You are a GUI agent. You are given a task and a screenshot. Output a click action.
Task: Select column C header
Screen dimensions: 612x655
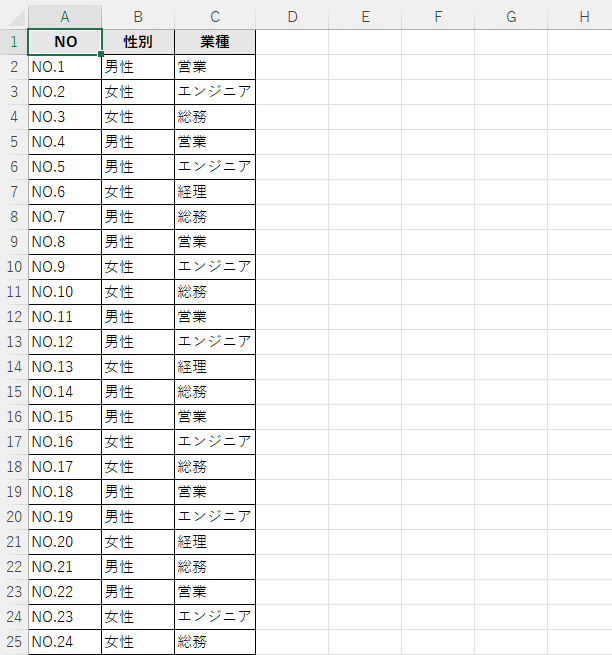(x=215, y=17)
